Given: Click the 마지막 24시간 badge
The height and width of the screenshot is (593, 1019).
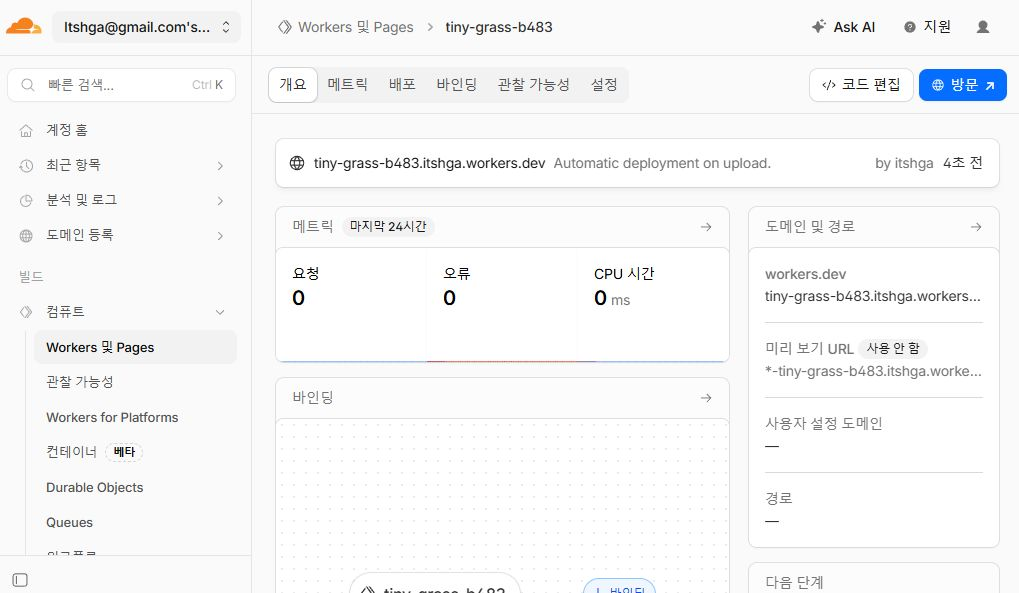Looking at the screenshot, I should (x=388, y=226).
